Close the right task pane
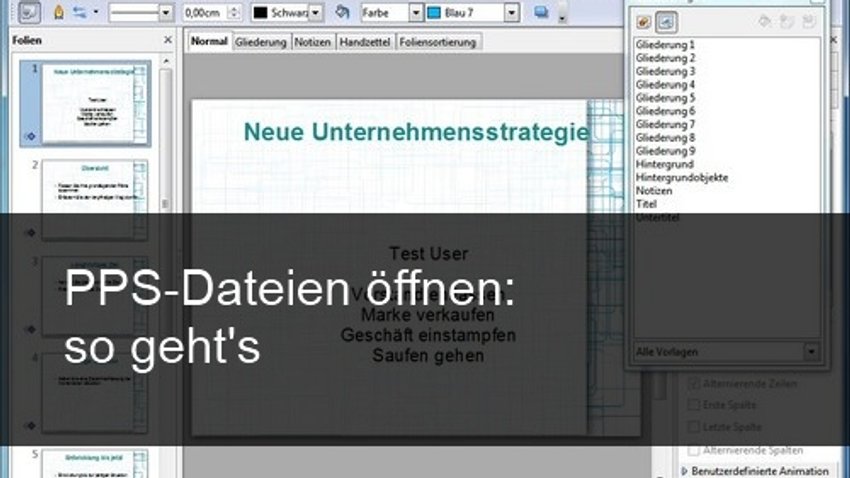850x478 pixels. 834,40
